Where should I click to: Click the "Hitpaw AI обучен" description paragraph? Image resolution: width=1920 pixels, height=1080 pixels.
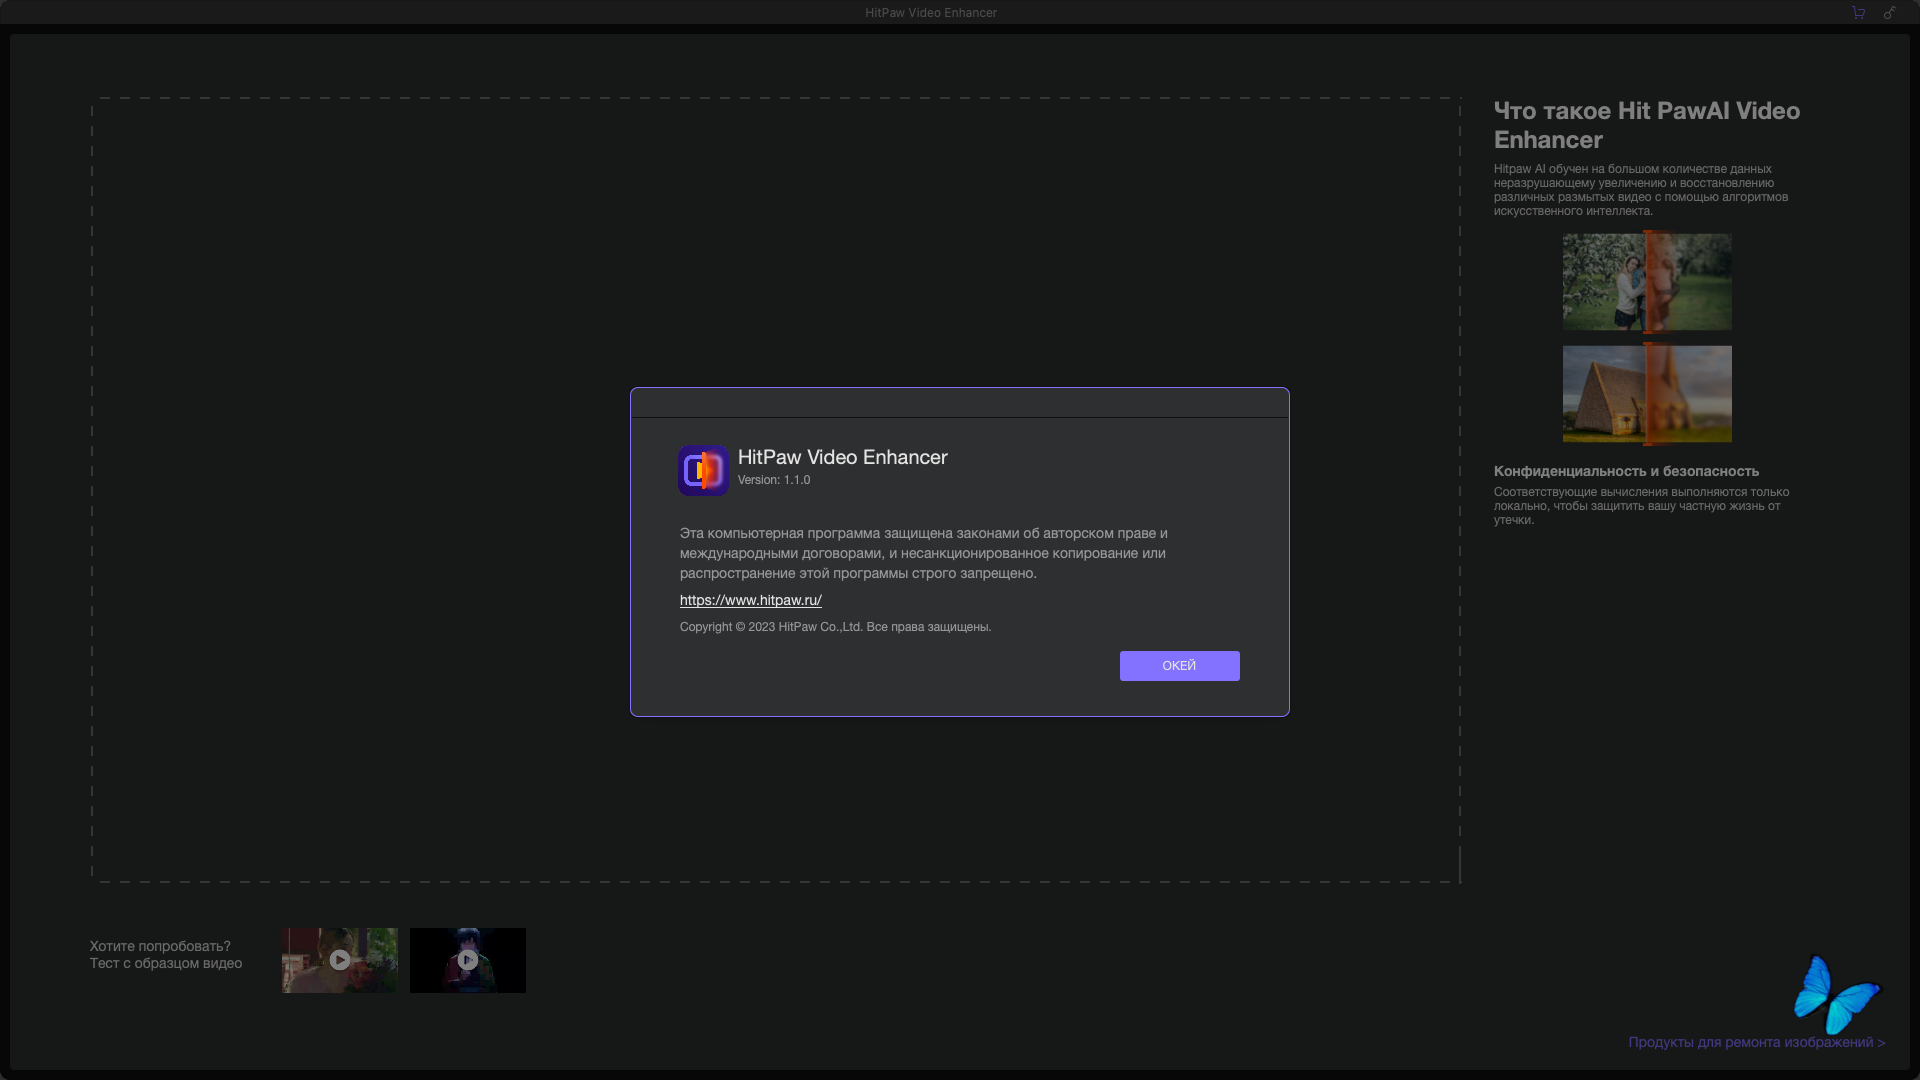click(x=1641, y=190)
